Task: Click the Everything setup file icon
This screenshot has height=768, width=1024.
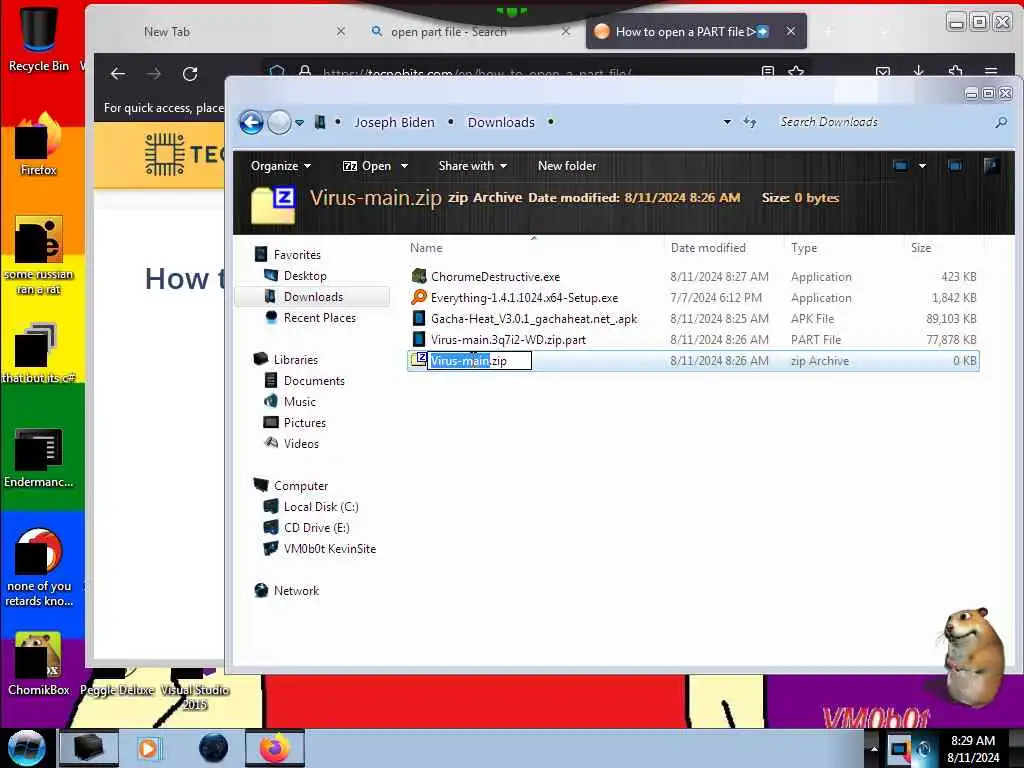Action: click(419, 297)
